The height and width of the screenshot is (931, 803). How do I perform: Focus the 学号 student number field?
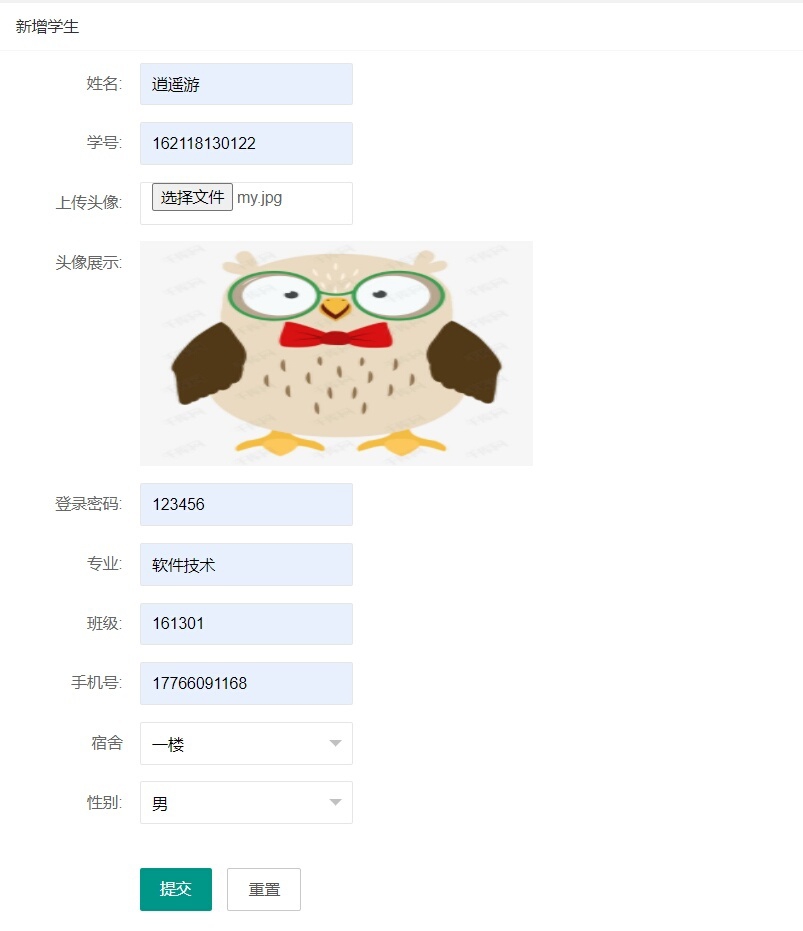click(x=246, y=143)
